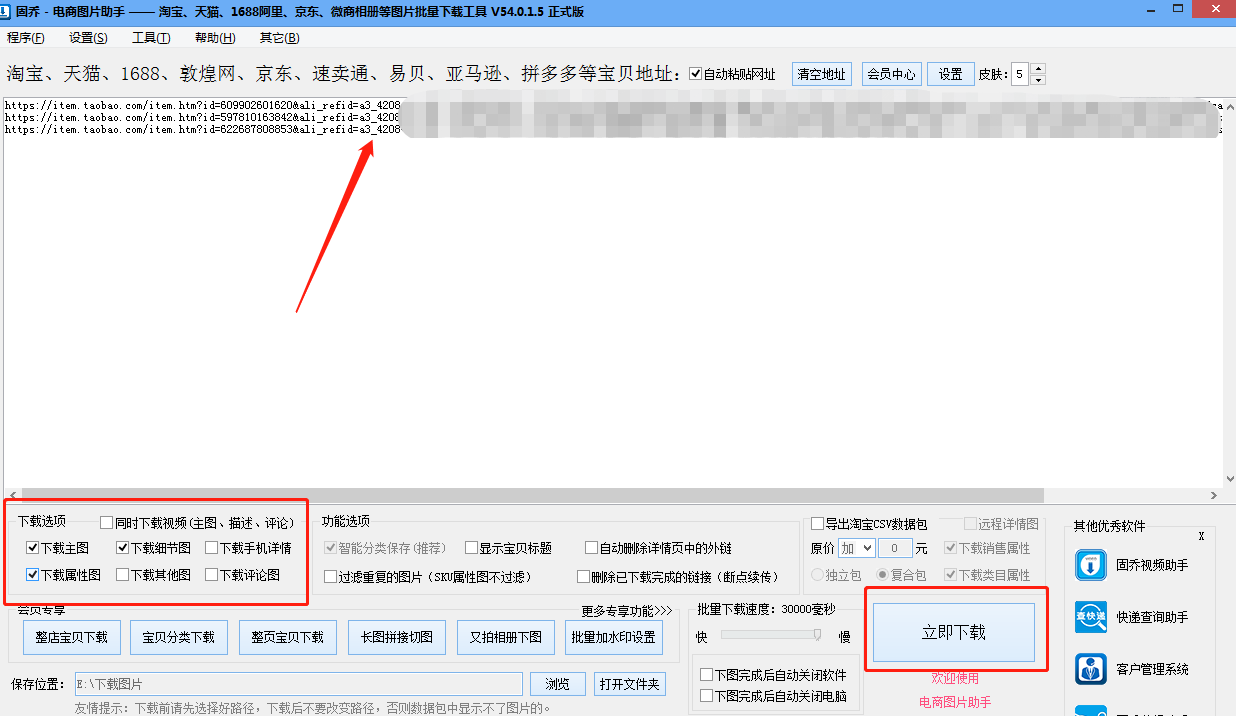
Task: Click 整页宝贝下载 button
Action: [287, 637]
